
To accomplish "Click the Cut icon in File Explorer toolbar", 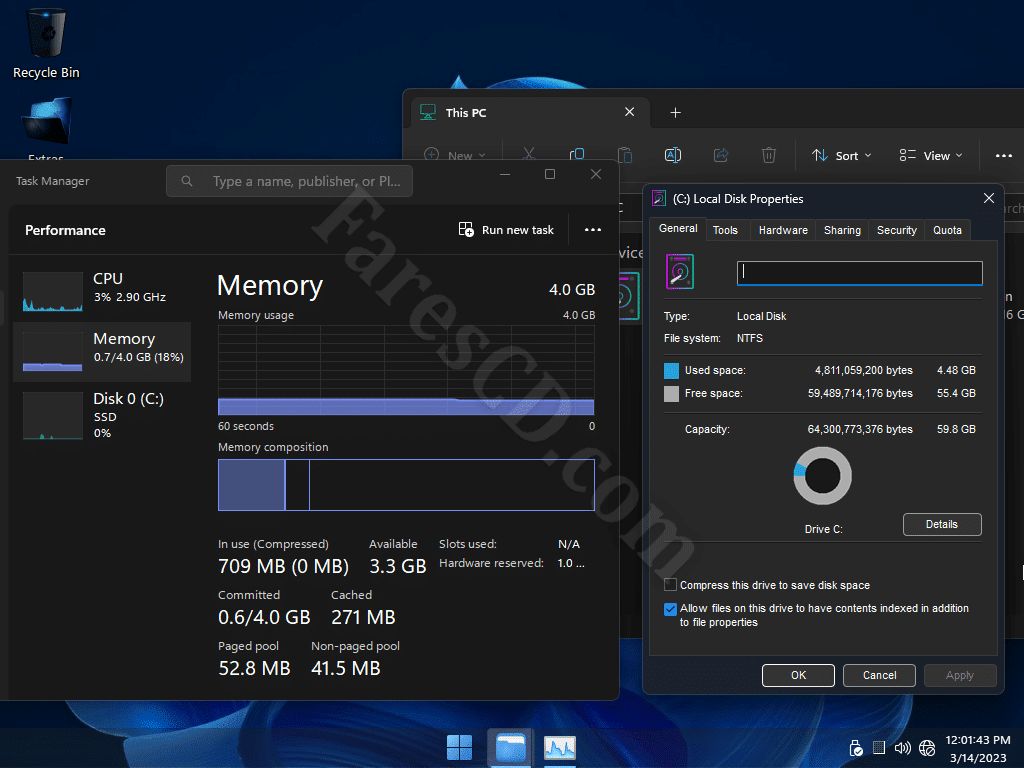I will (528, 155).
